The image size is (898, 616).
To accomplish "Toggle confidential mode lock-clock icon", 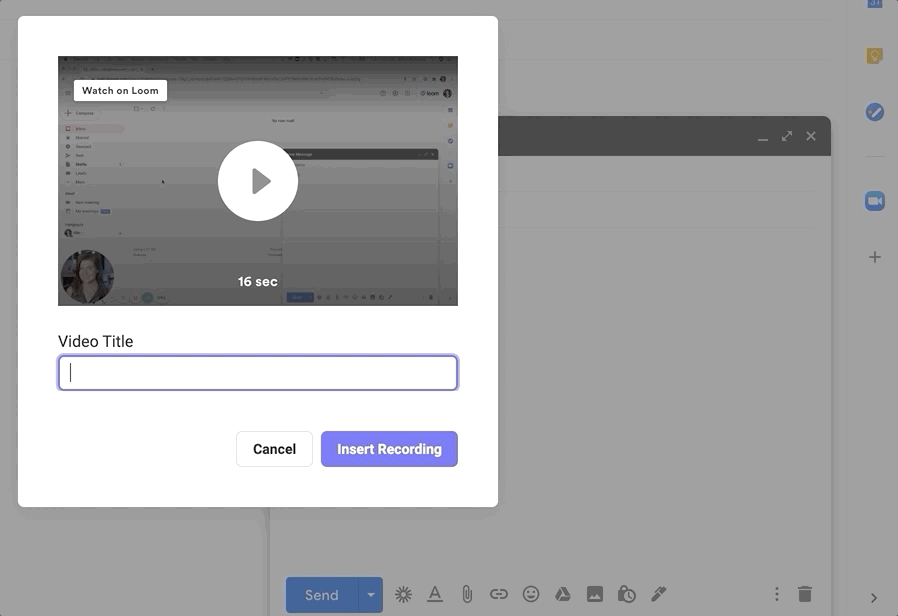I will 627,594.
